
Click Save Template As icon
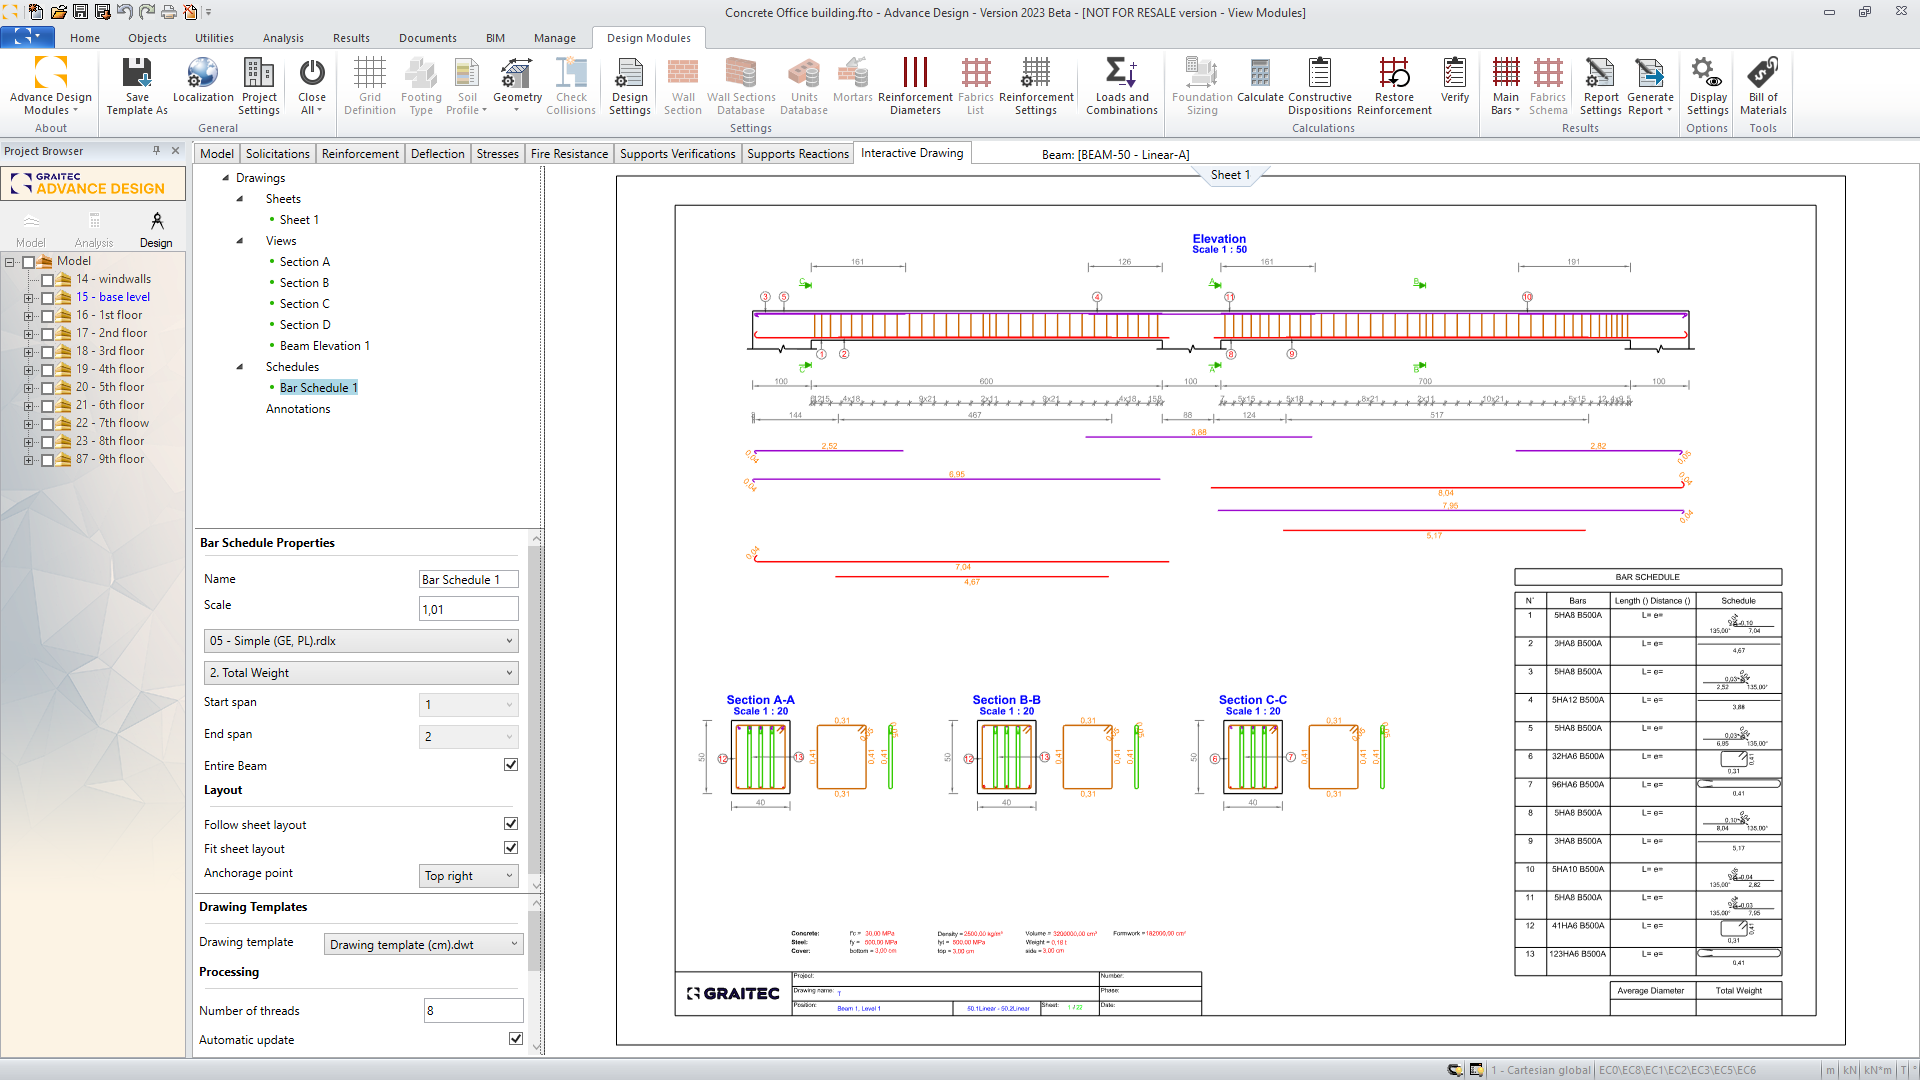point(137,86)
